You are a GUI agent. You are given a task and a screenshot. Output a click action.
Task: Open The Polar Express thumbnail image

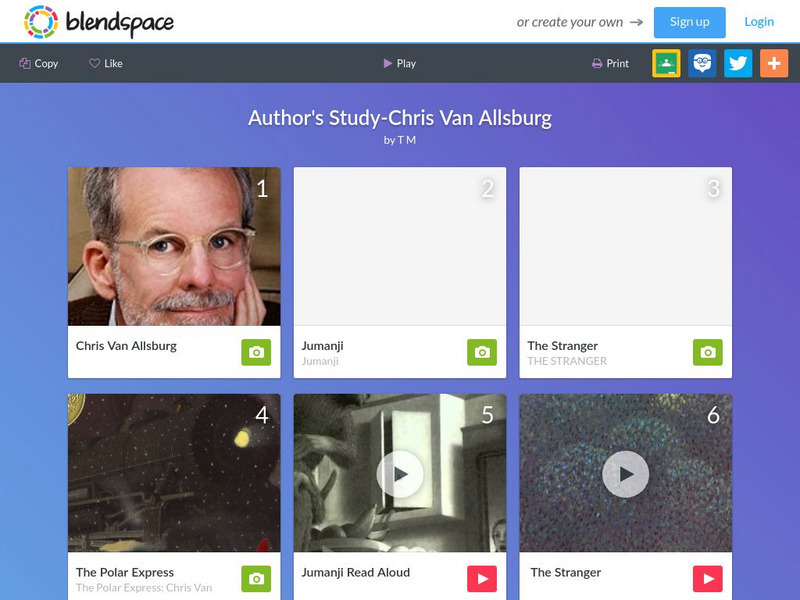pyautogui.click(x=174, y=473)
